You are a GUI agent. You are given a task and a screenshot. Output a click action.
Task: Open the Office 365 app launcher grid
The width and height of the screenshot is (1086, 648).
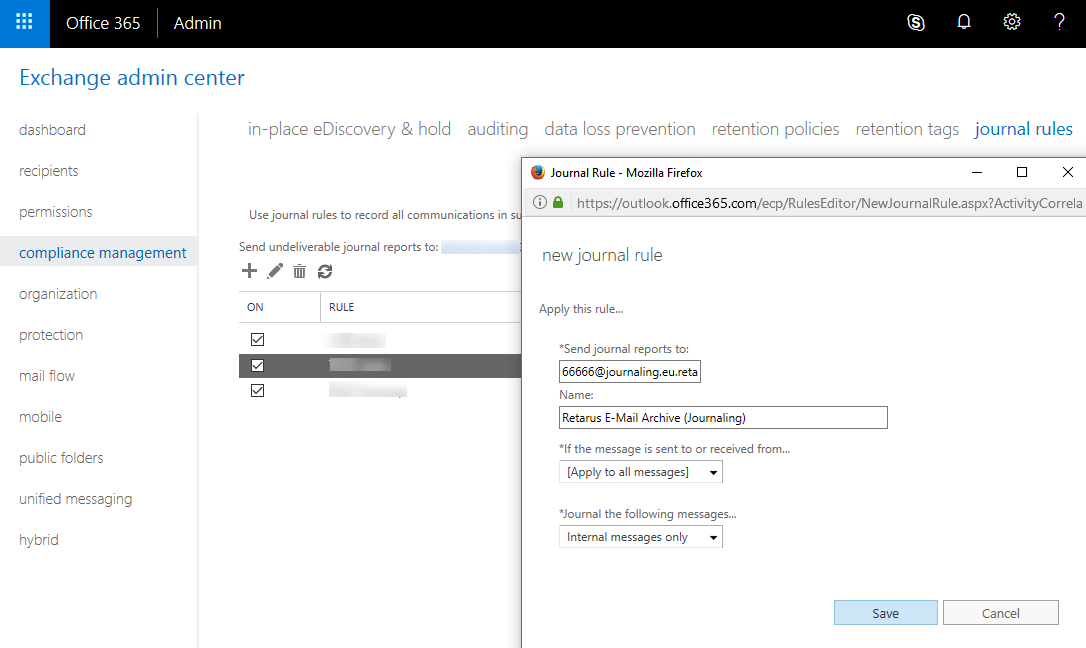pos(24,23)
